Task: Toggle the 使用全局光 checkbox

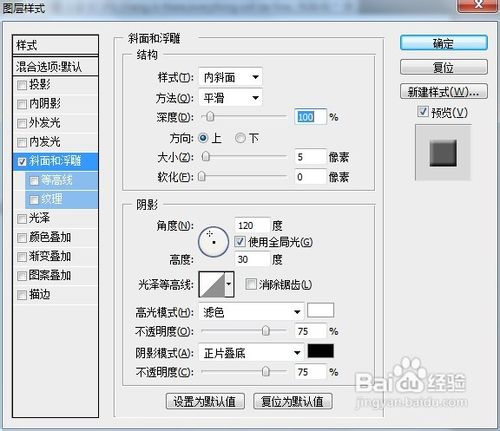Action: click(240, 242)
